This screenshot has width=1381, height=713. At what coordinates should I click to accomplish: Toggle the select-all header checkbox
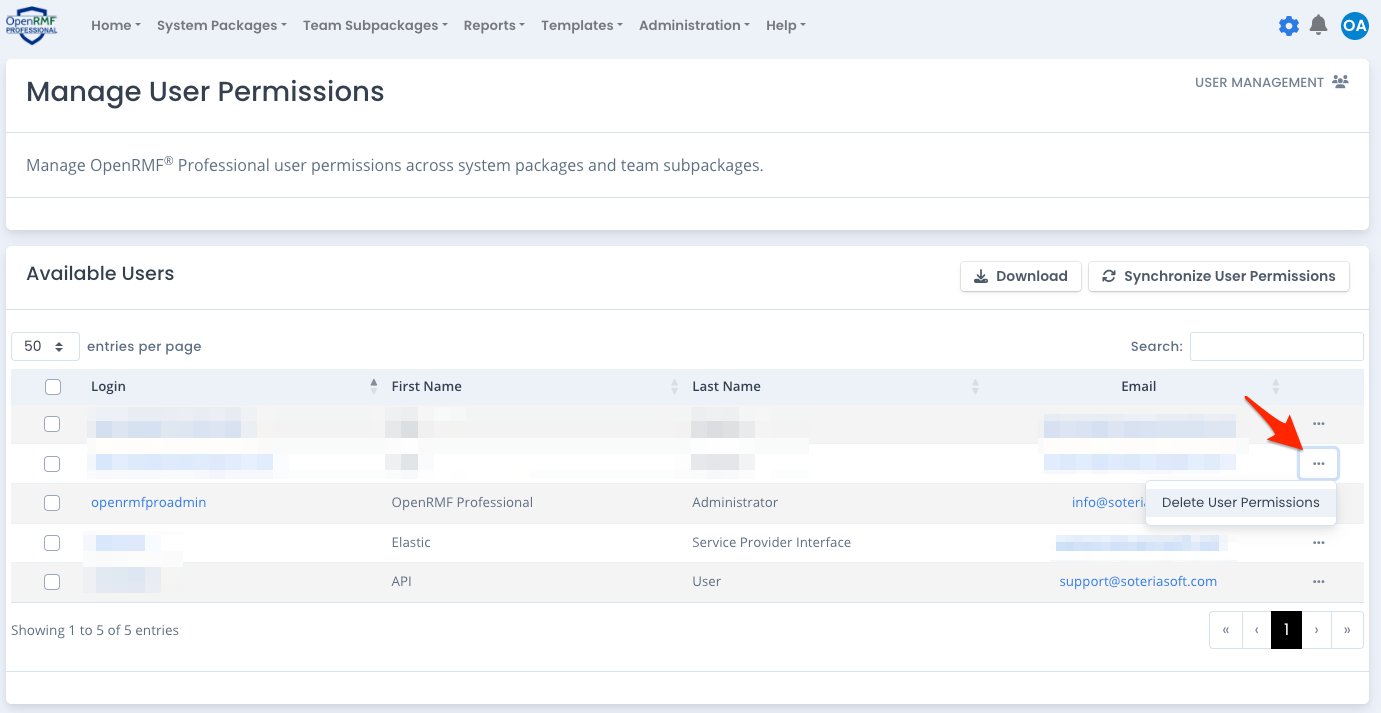tap(53, 387)
